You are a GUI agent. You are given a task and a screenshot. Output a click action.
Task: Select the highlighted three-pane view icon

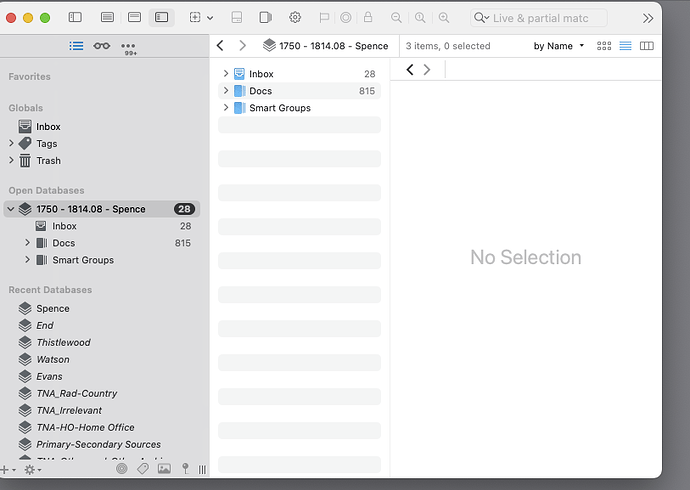click(161, 18)
